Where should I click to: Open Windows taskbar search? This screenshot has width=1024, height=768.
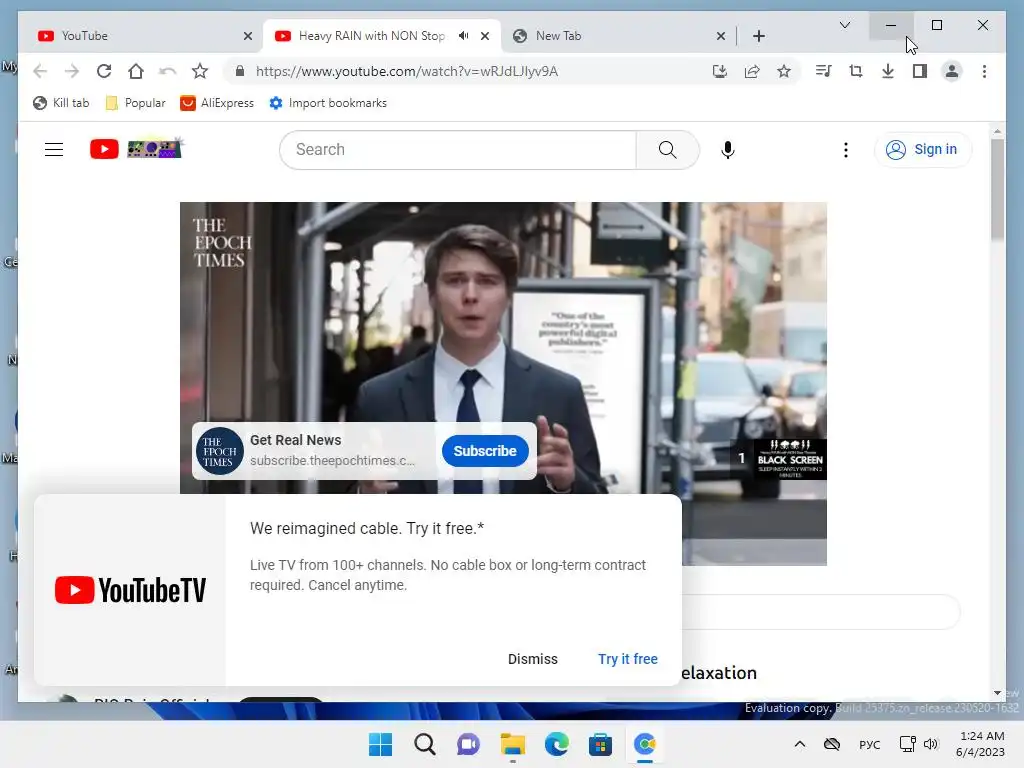(x=424, y=744)
